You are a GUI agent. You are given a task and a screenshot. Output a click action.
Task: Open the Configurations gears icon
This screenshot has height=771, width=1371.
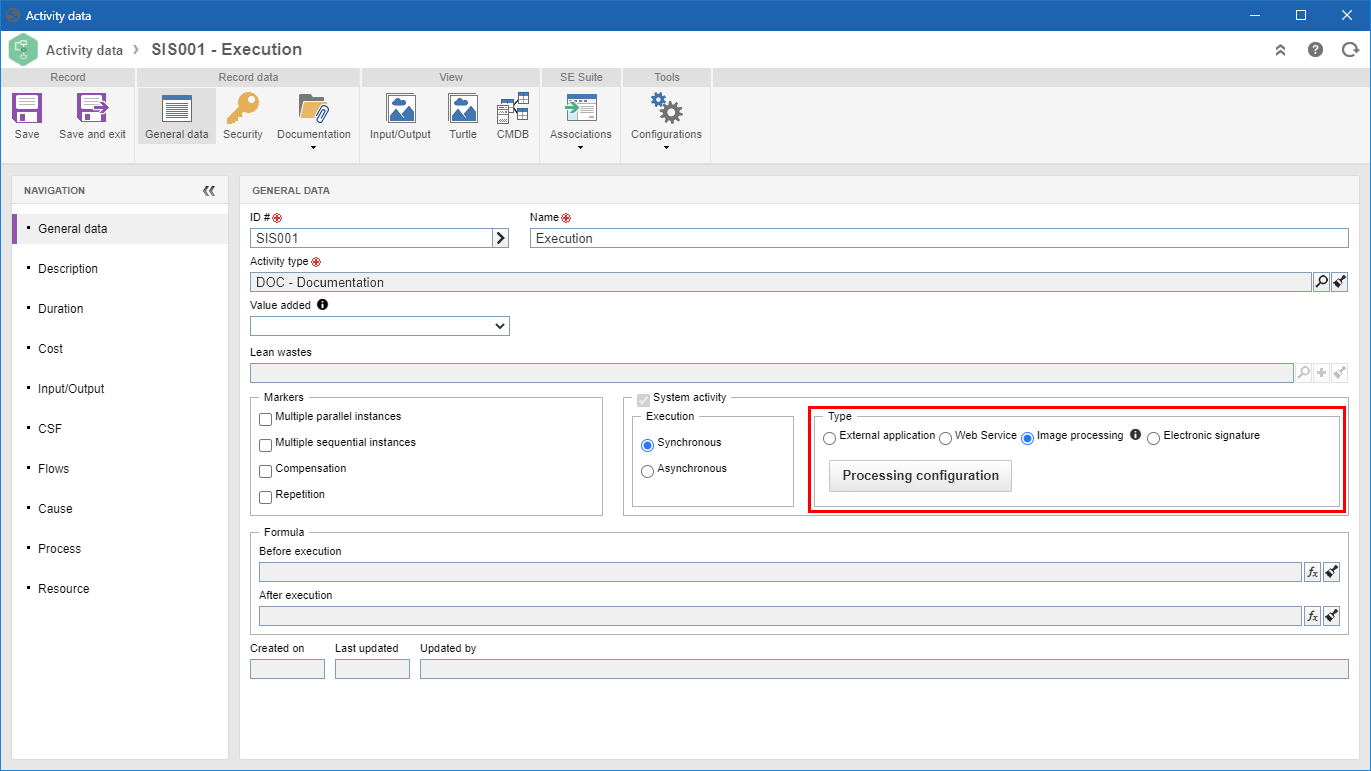pyautogui.click(x=666, y=108)
